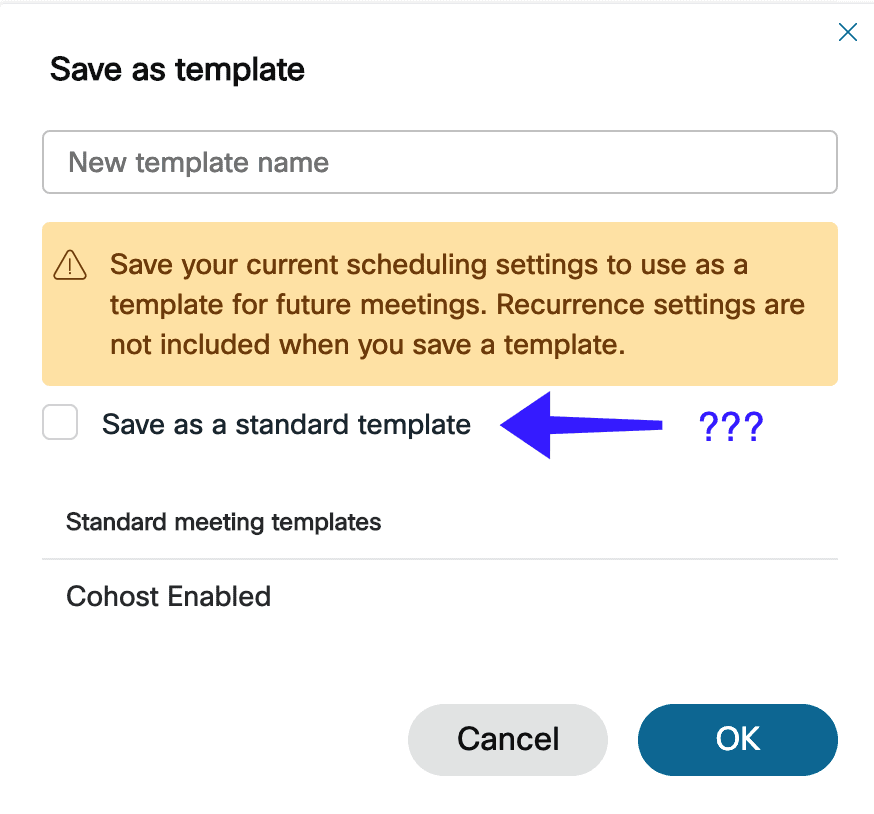874x814 pixels.
Task: Click the blue arrow annotation
Action: tap(581, 425)
